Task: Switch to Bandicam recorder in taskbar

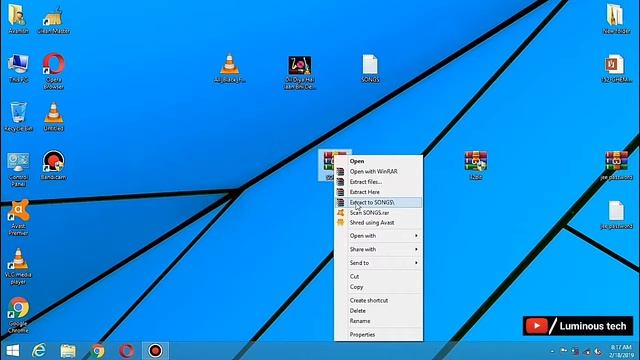Action: point(156,351)
